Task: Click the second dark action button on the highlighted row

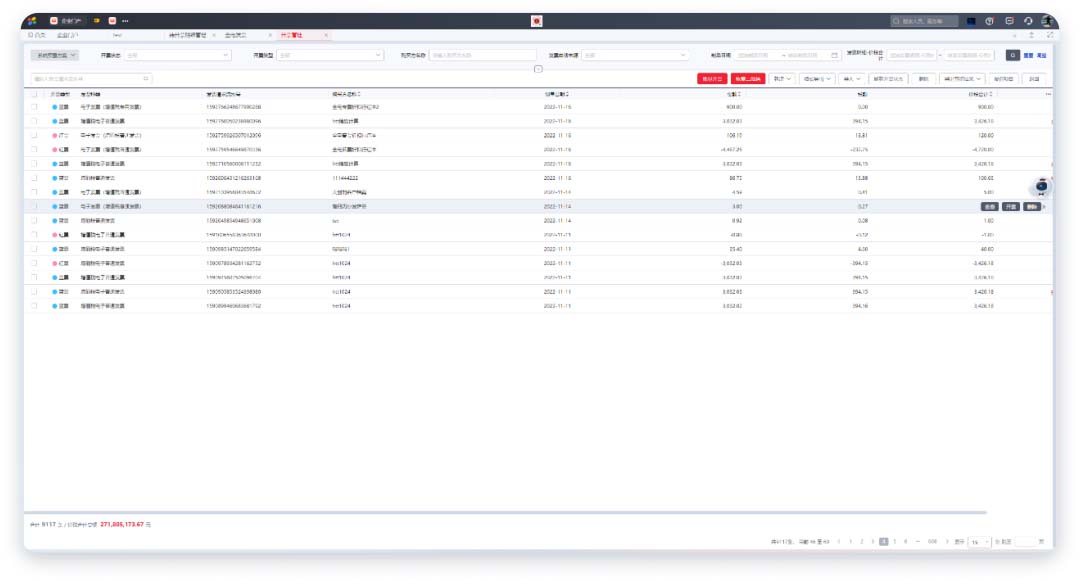Action: click(x=1010, y=207)
